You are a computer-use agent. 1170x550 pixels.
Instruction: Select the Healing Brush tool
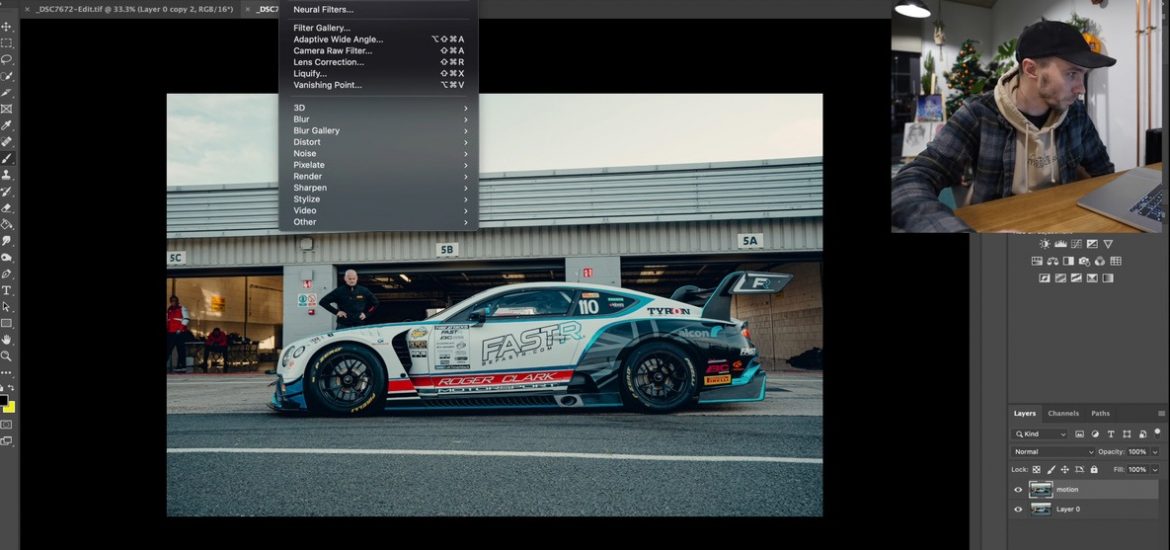[x=6, y=142]
